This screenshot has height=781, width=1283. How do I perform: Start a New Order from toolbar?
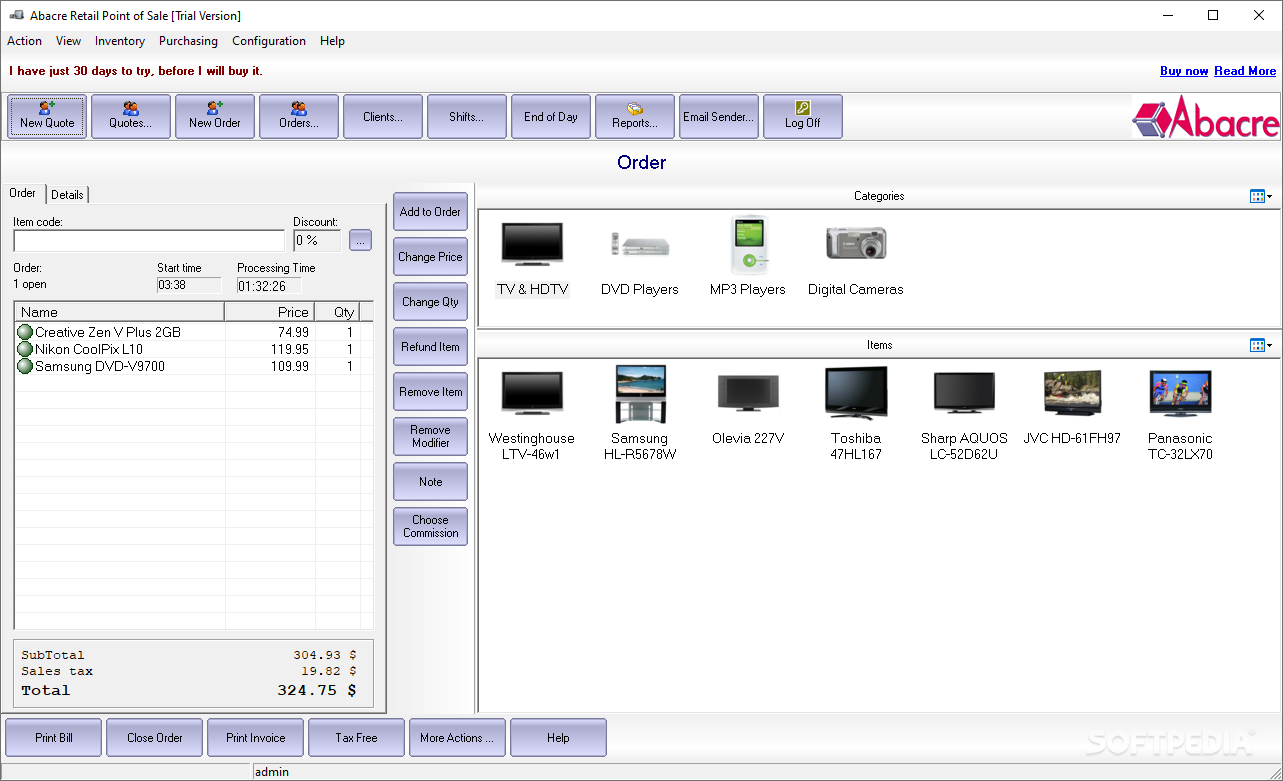tap(215, 116)
